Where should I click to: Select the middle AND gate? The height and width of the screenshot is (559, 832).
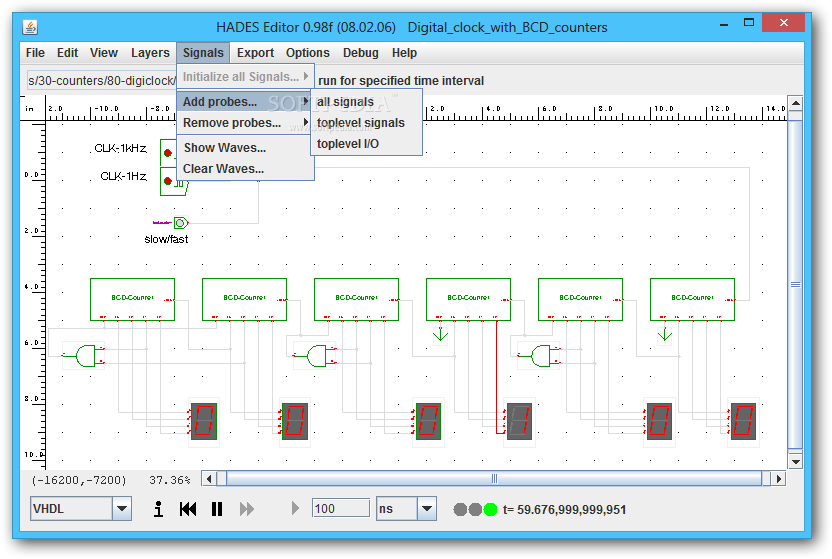(316, 356)
